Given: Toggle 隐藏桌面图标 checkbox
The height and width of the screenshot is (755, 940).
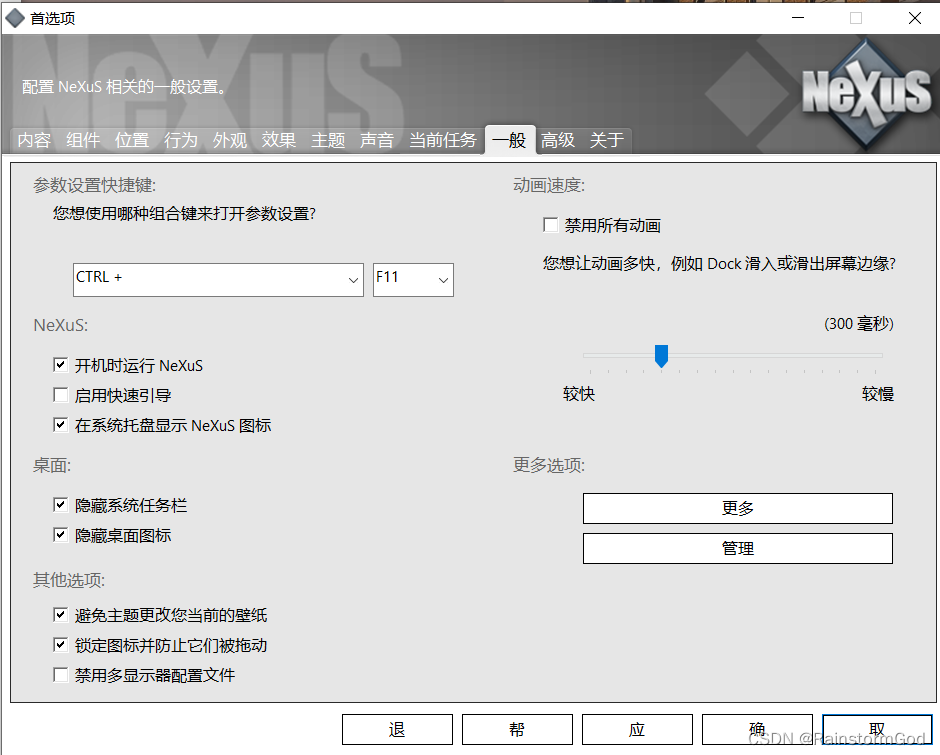Looking at the screenshot, I should coord(61,534).
